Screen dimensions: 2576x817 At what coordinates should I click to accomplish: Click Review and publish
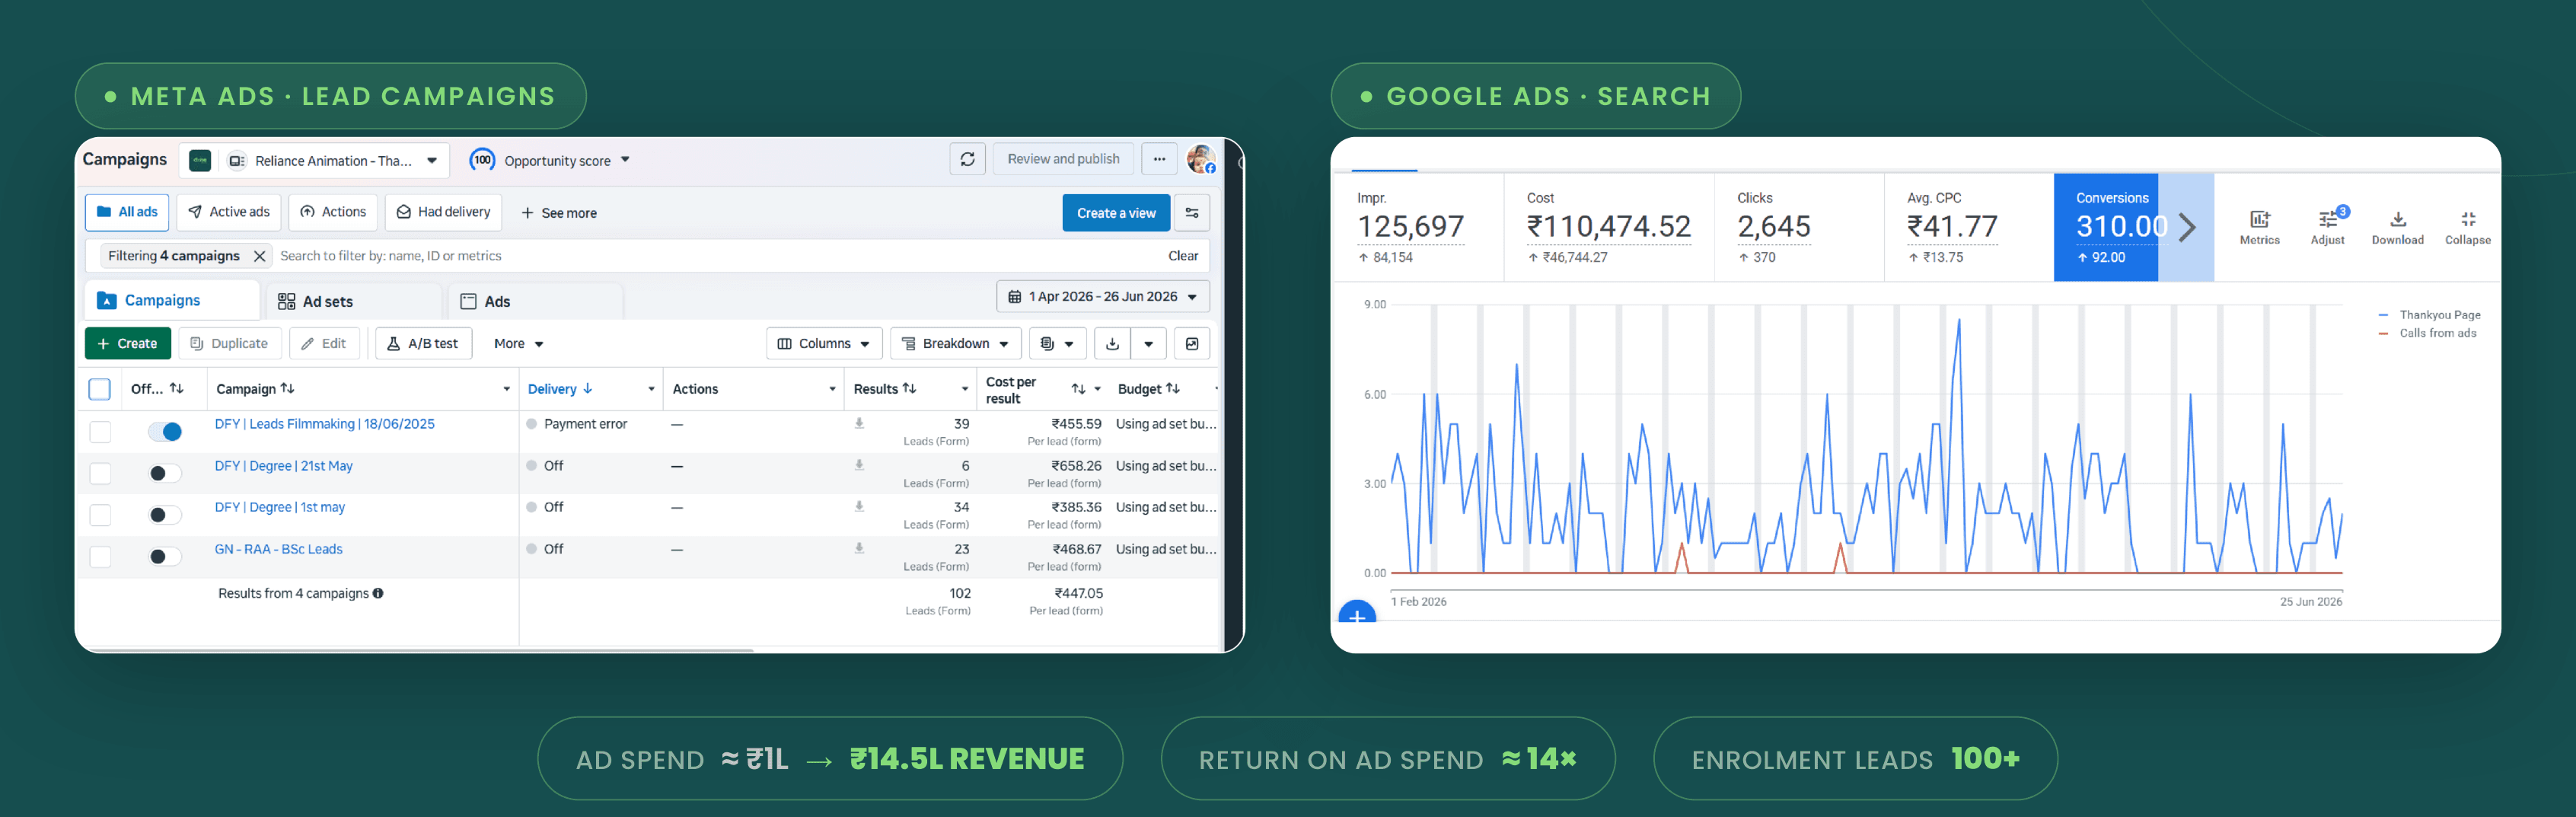[x=1063, y=159]
